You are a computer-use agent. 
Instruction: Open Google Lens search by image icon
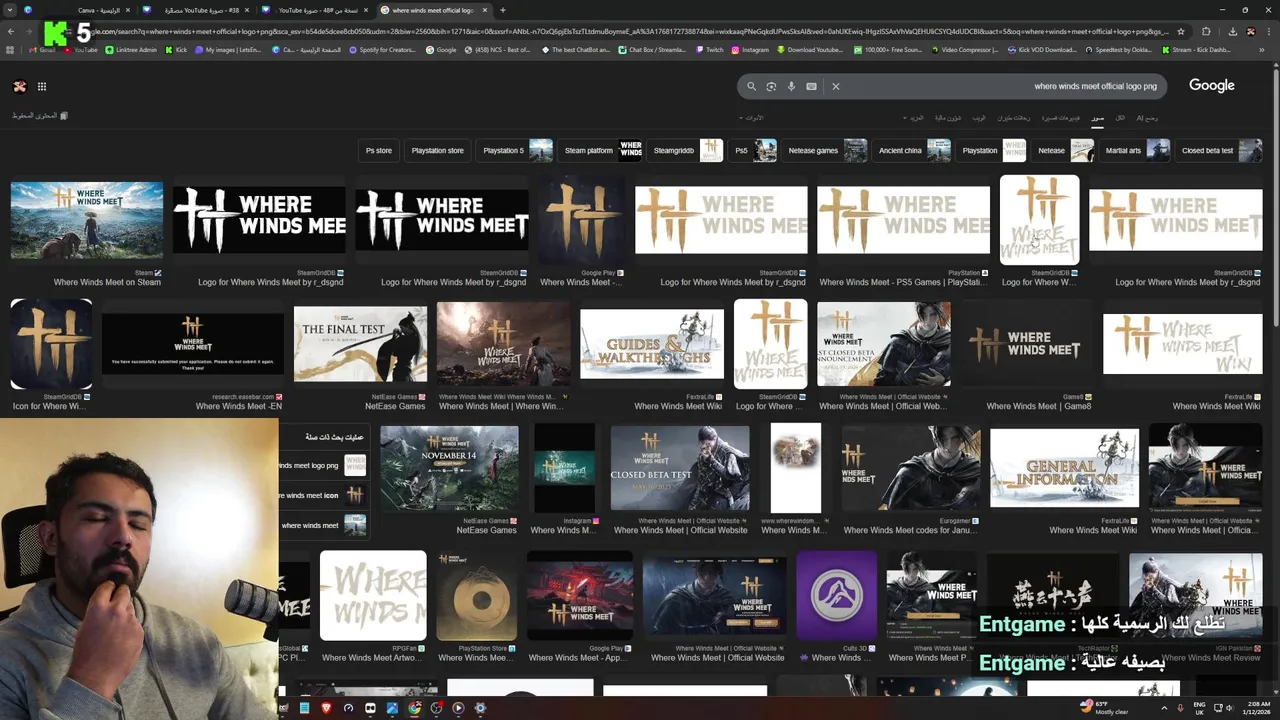pyautogui.click(x=771, y=86)
